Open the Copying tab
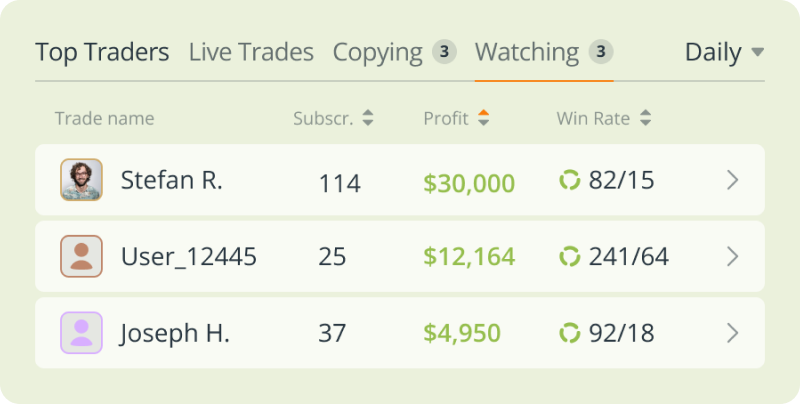 point(394,53)
